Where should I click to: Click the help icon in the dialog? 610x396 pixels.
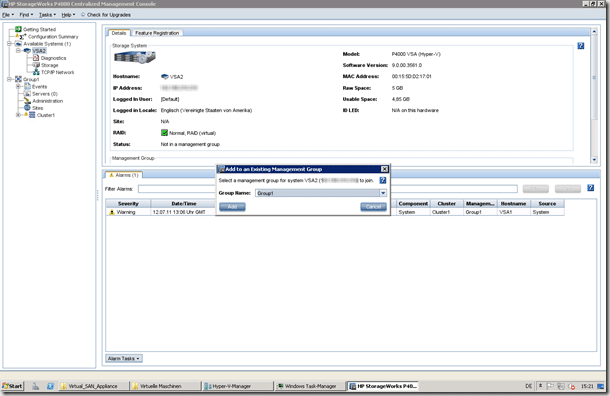pos(383,180)
